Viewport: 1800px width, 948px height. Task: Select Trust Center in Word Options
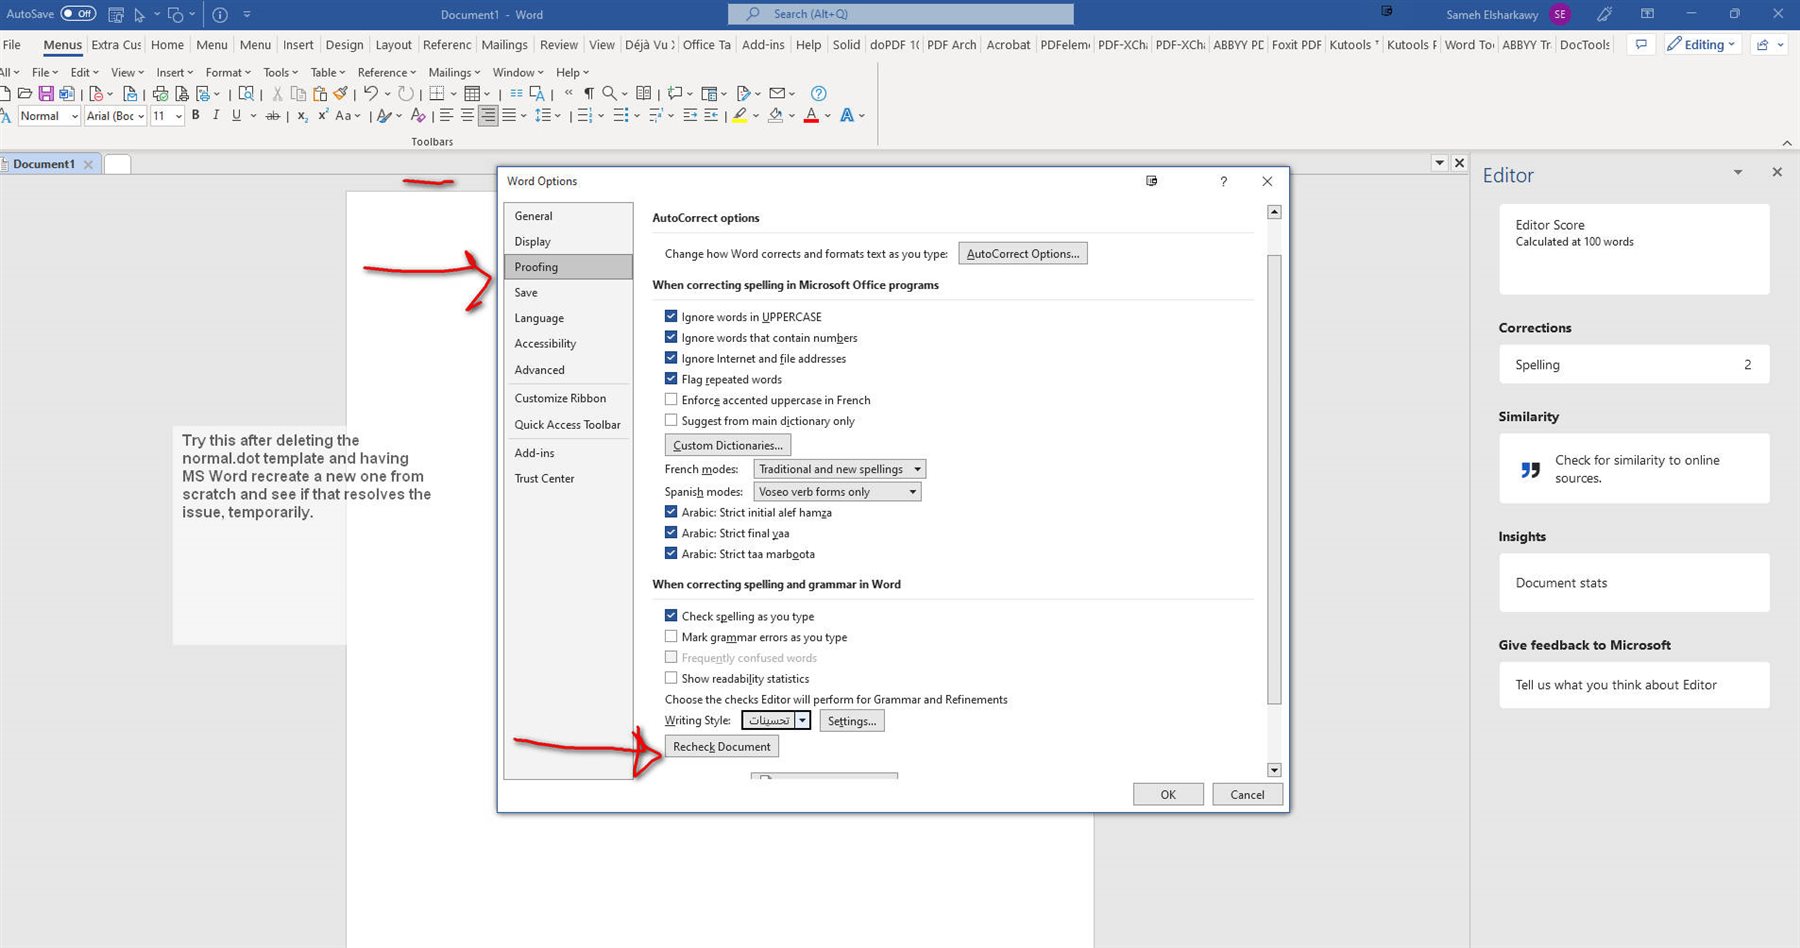pos(568,478)
